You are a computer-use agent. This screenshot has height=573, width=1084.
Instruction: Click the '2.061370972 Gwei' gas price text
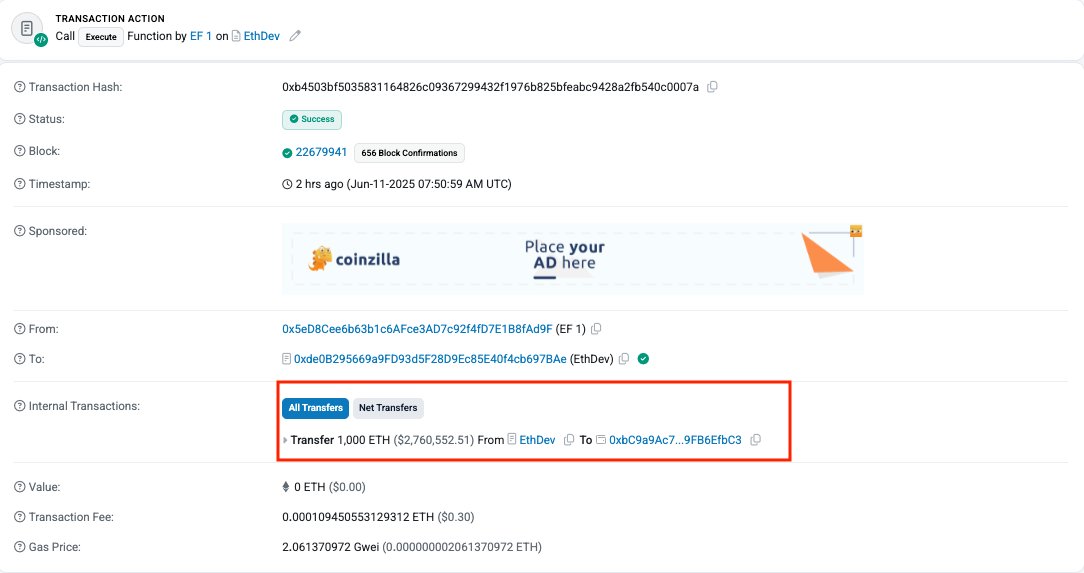click(330, 547)
